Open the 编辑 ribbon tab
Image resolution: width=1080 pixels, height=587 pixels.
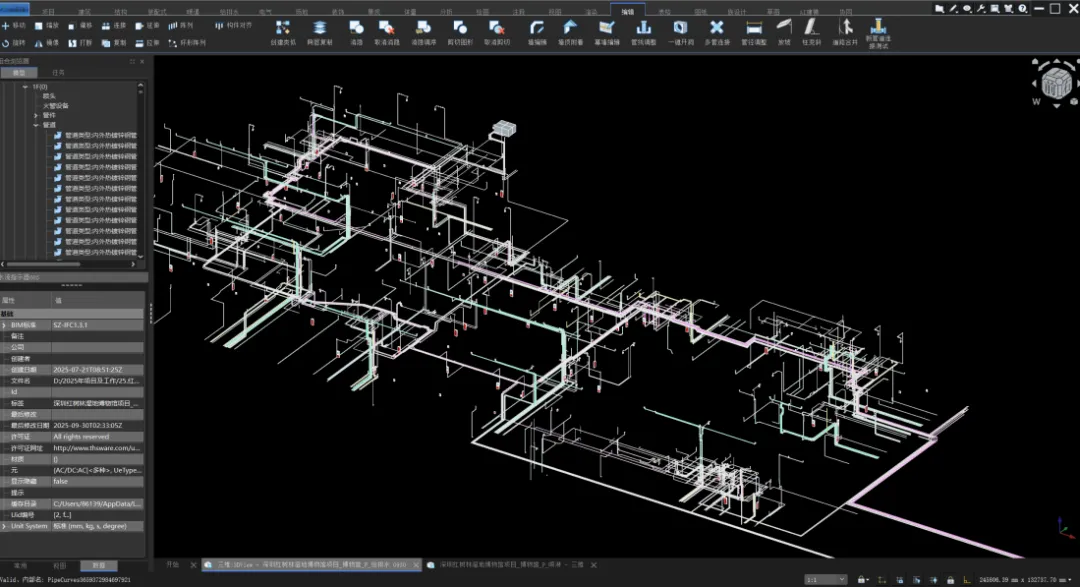tap(627, 10)
